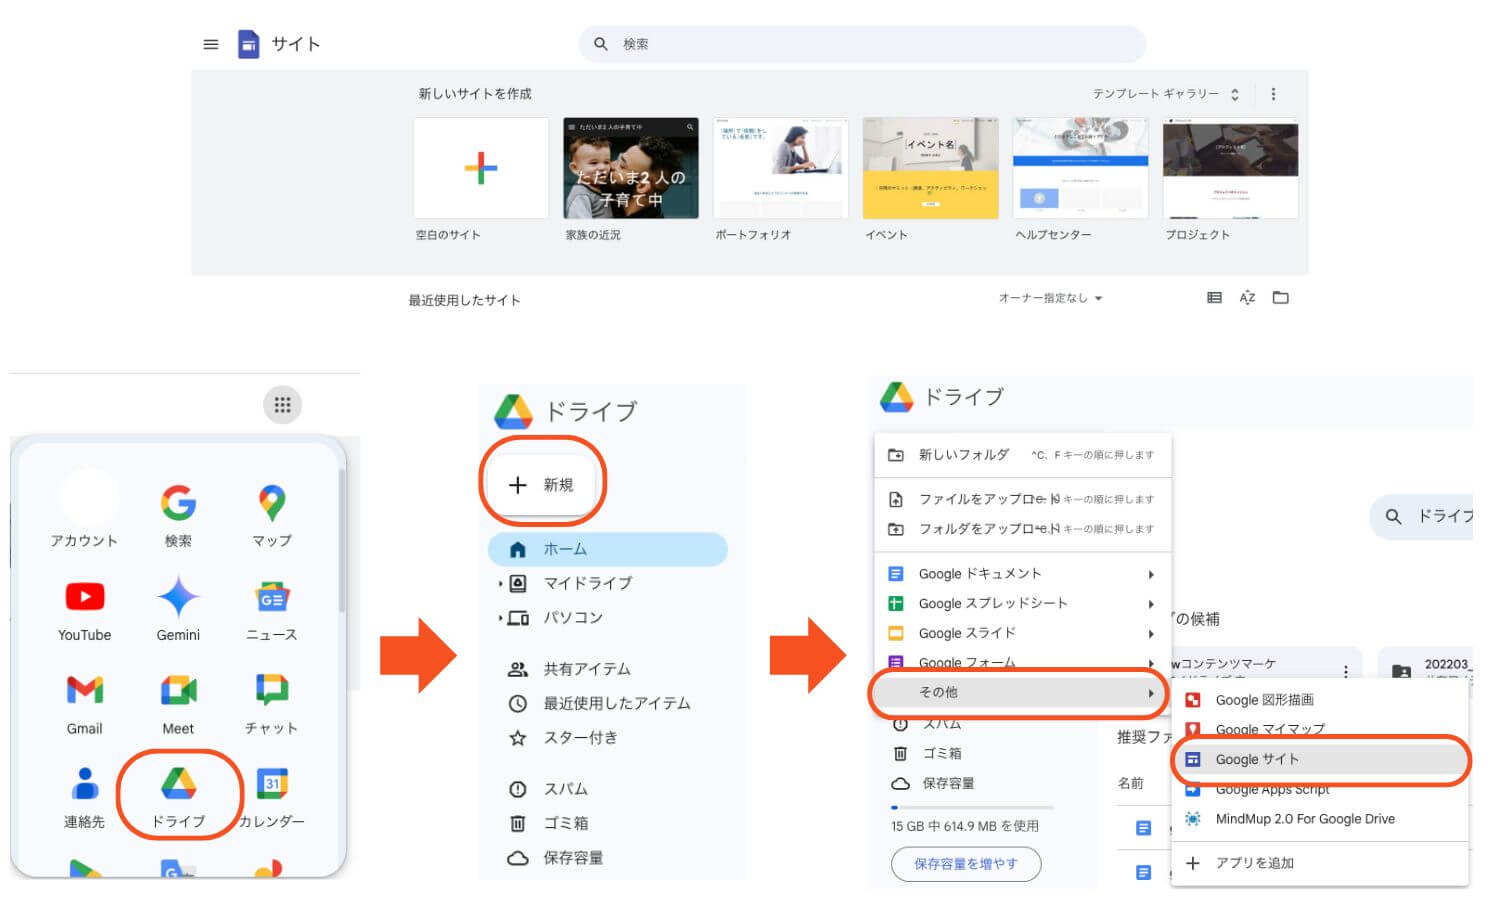Open ゴミ箱 below the right Drive menu
Image resolution: width=1500 pixels, height=900 pixels.
(927, 753)
